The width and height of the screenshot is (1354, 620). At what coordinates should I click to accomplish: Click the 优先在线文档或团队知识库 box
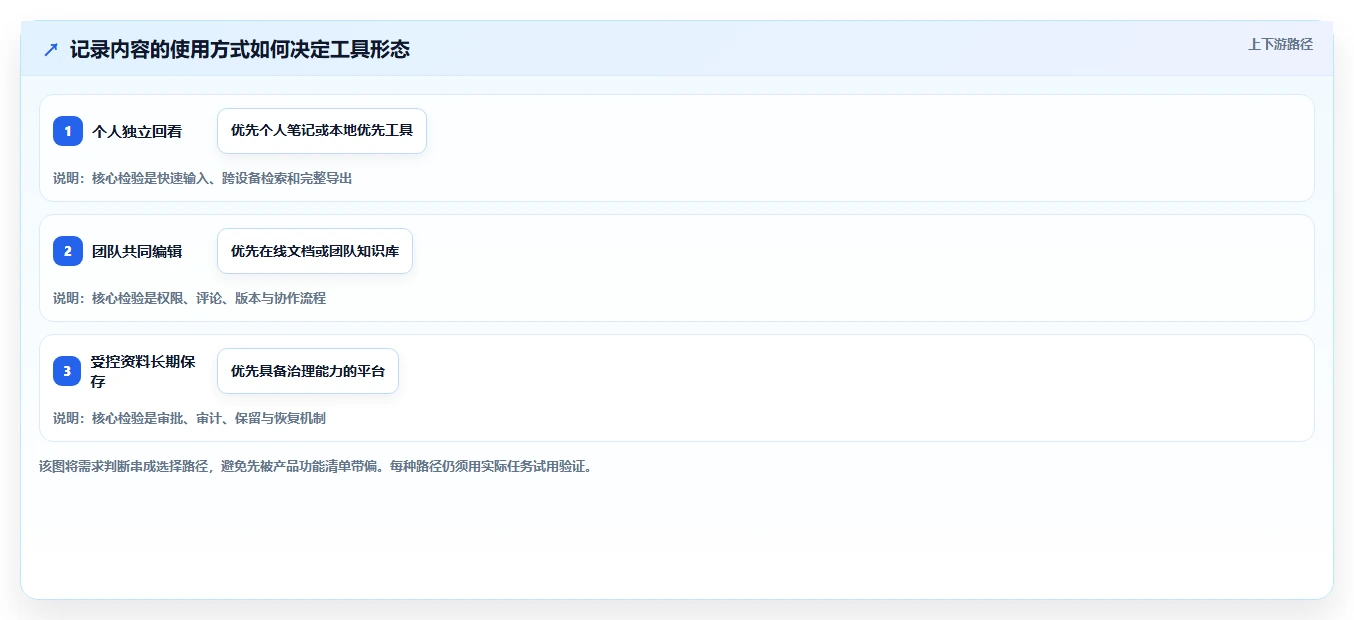[315, 251]
